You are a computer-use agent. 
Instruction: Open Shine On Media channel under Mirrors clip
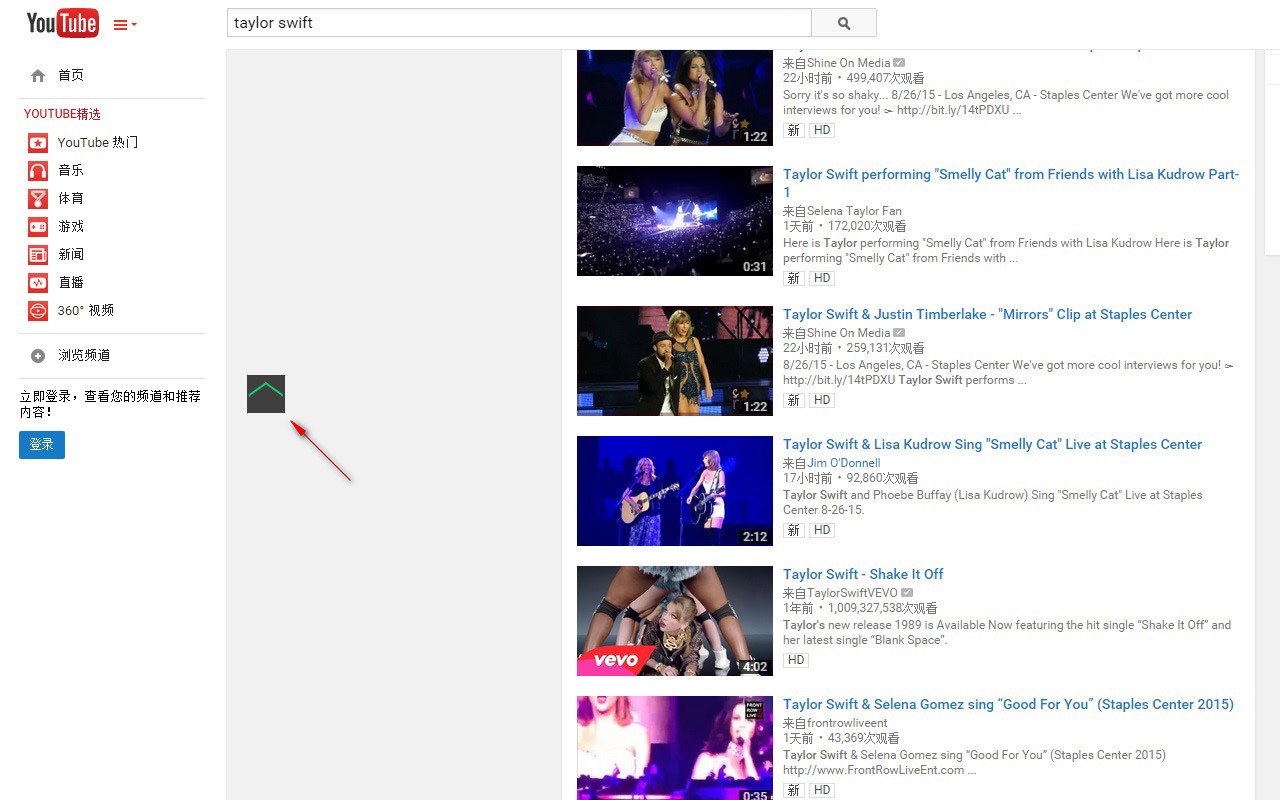(x=848, y=333)
